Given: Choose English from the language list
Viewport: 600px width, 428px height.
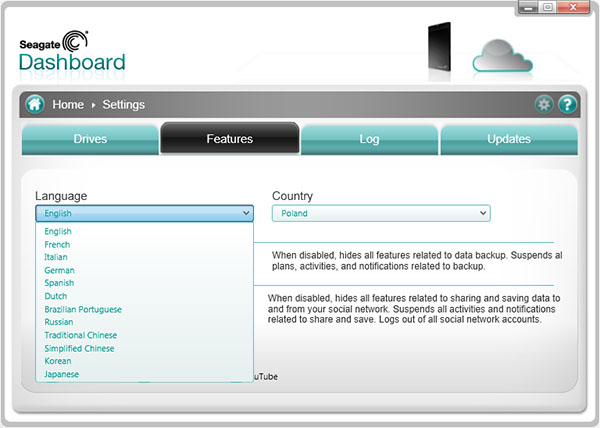Looking at the screenshot, I should [x=145, y=231].
